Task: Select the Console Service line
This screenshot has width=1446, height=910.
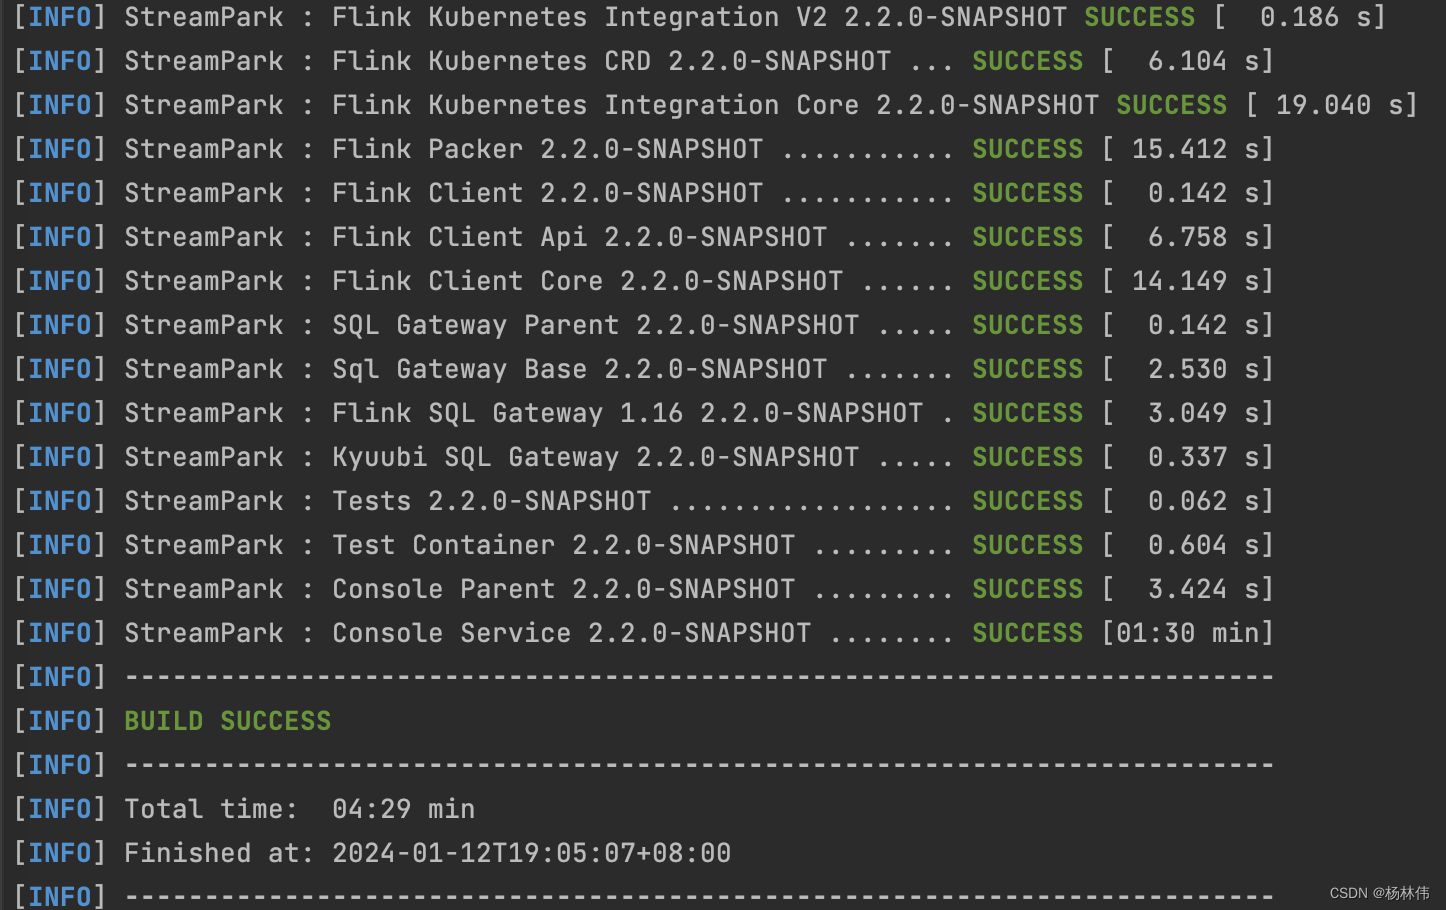Action: (644, 633)
